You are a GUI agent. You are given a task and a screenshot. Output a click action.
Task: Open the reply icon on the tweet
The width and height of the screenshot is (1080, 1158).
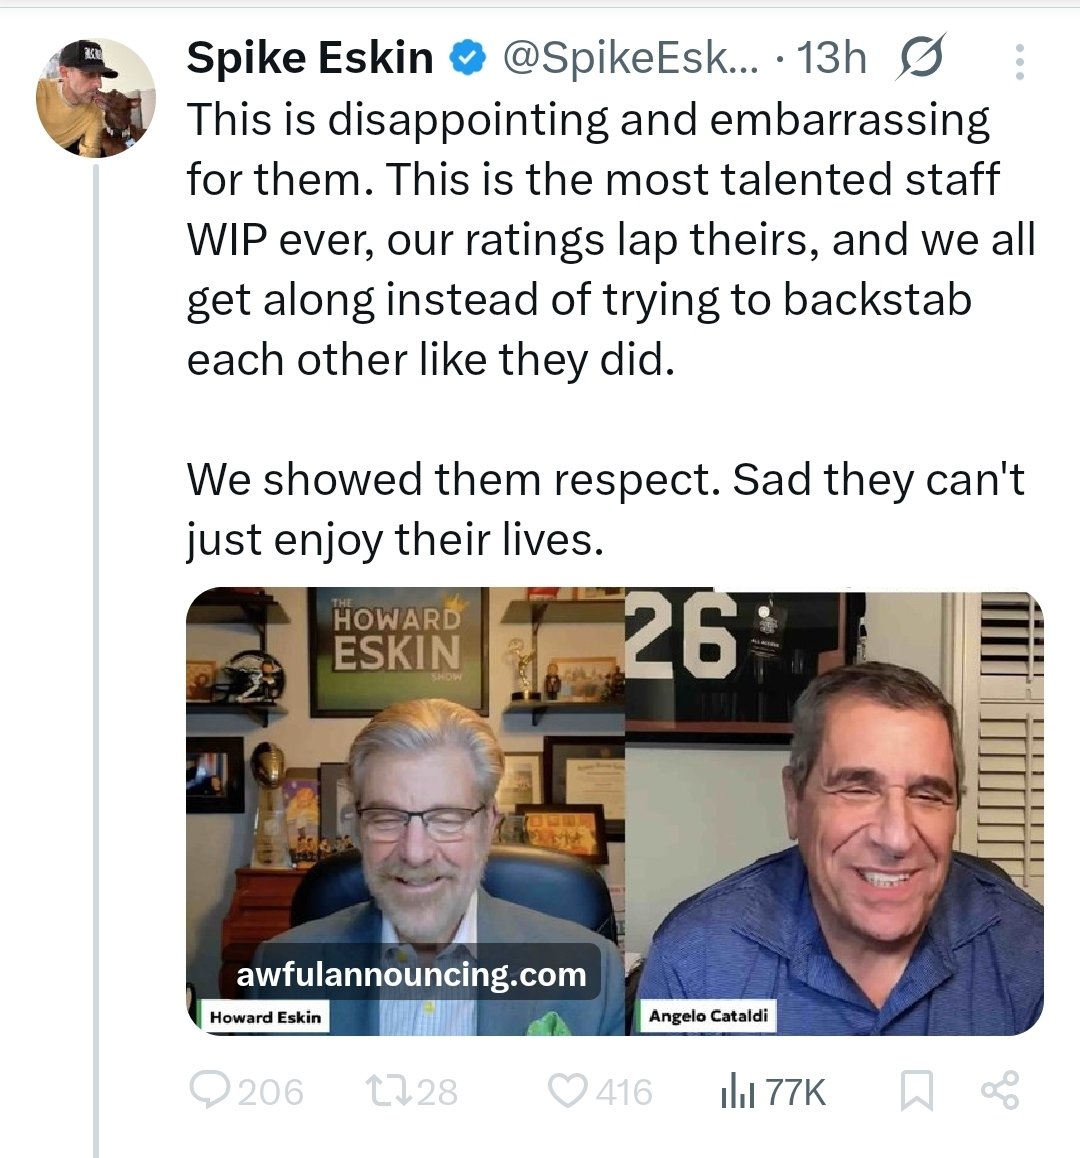(208, 1091)
